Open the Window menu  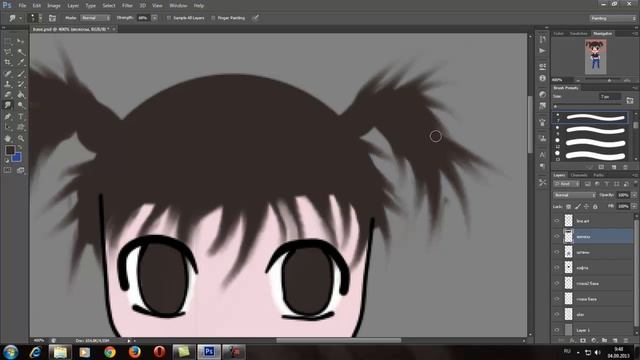tap(178, 6)
